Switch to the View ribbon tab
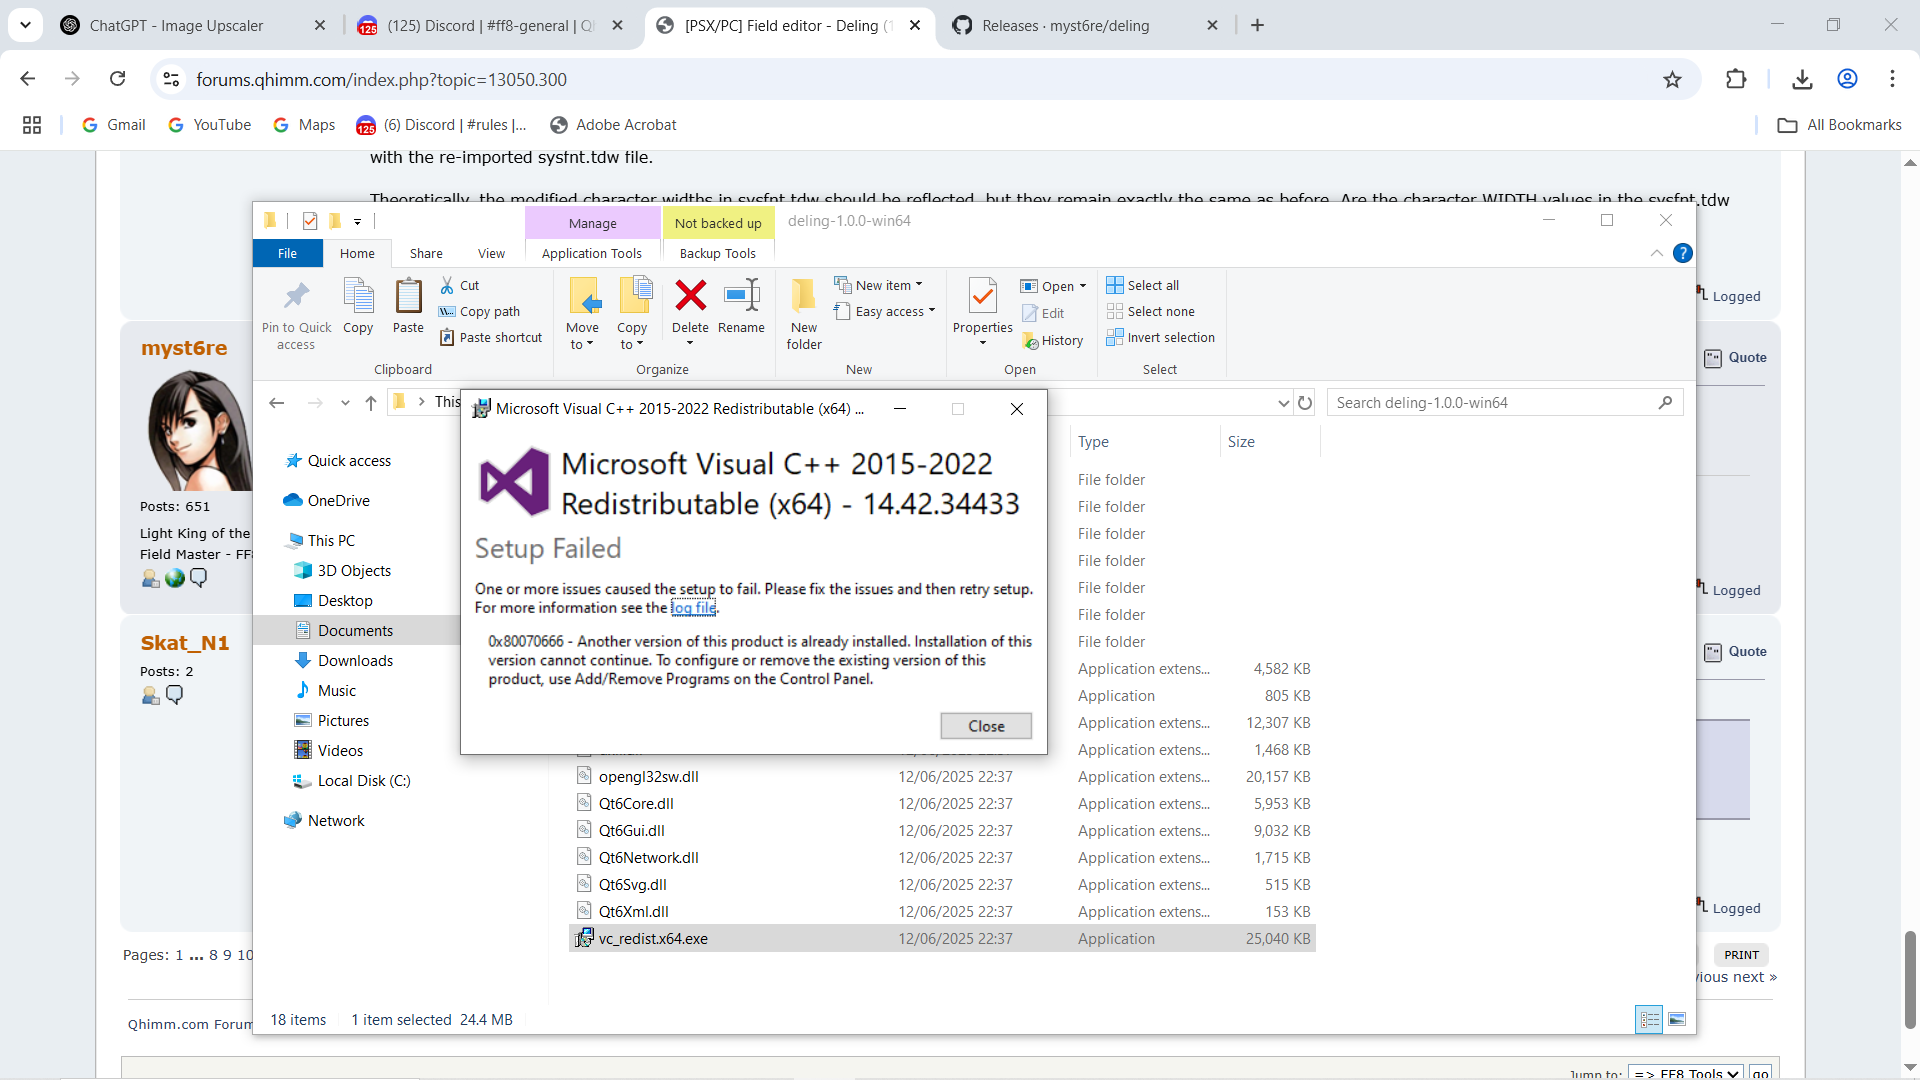1920x1080 pixels. pos(491,254)
